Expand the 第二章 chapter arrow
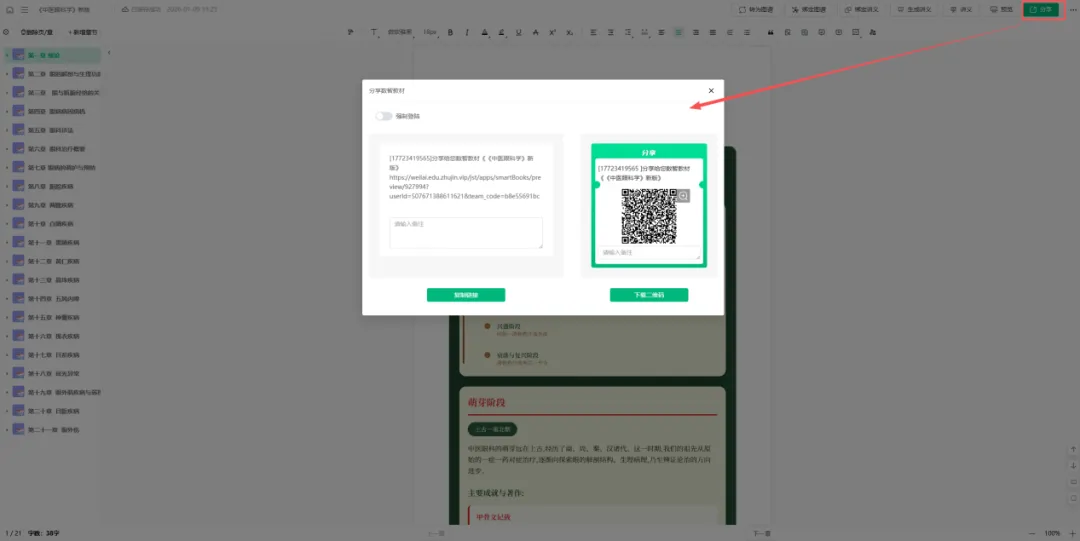Screen dimensions: 1080x541 coord(7,74)
